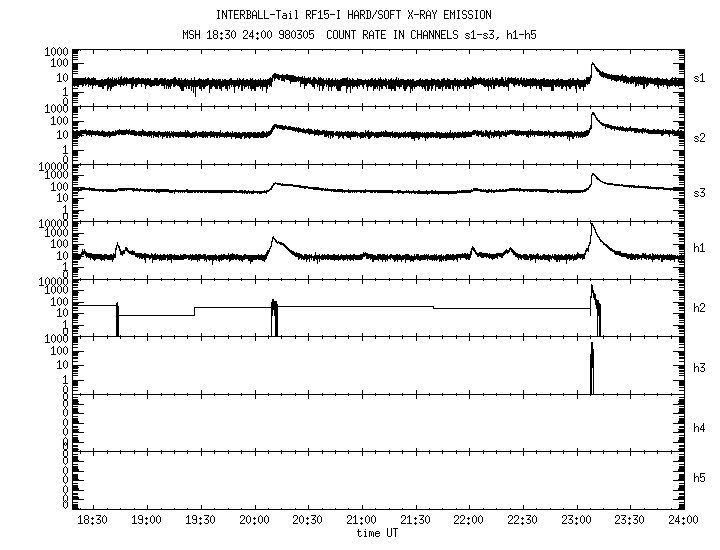The height and width of the screenshot is (550, 720).
Task: Click the h1 peak just after 20:00
Action: point(273,238)
